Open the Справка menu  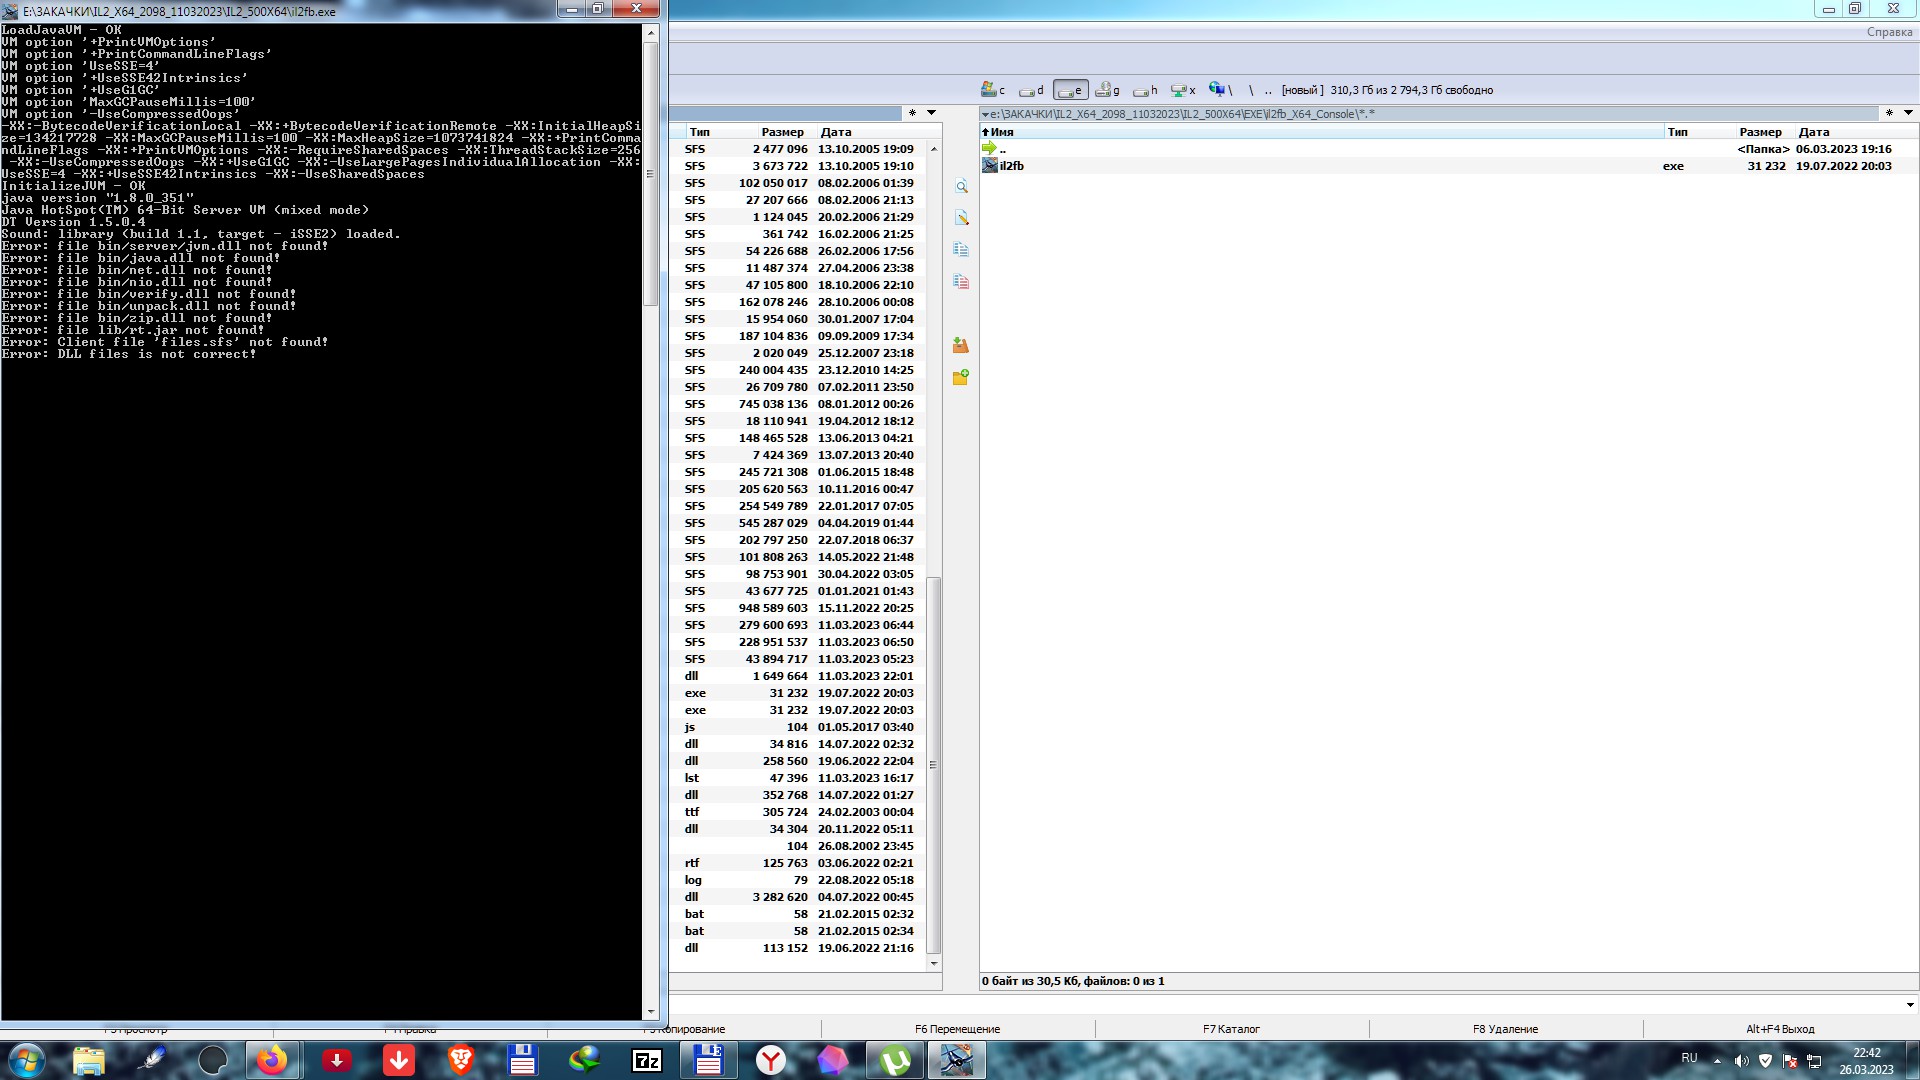[1888, 32]
